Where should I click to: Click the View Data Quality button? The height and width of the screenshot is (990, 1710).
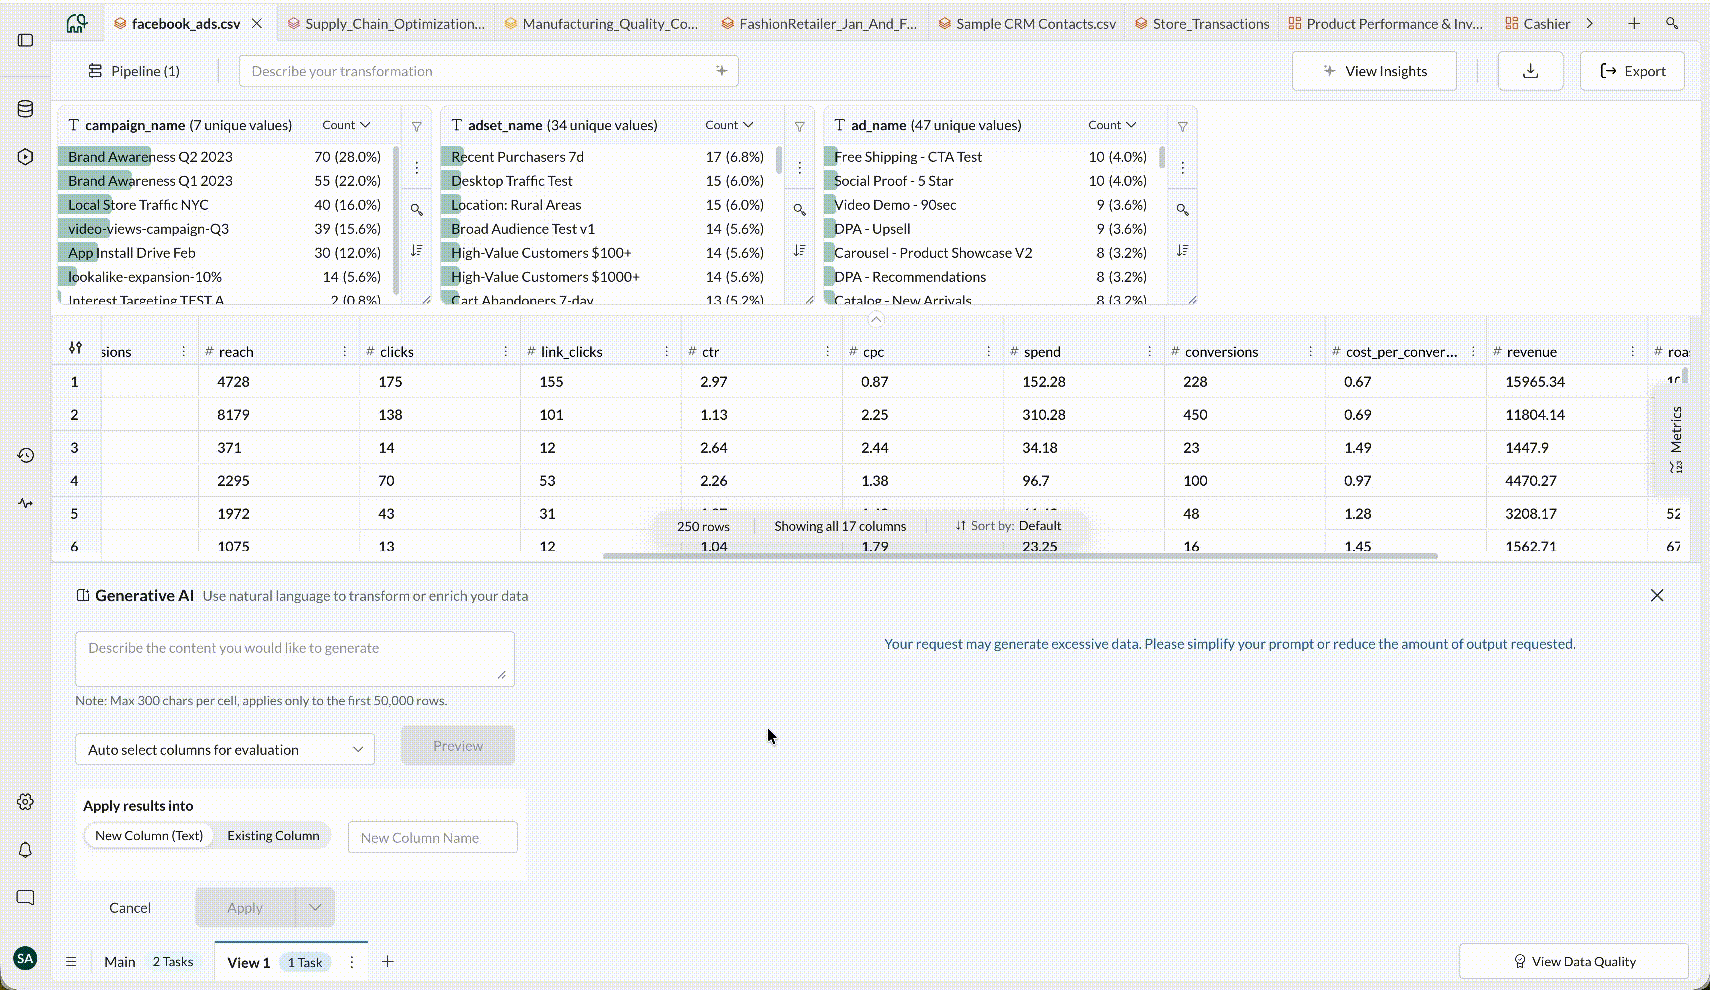1574,962
